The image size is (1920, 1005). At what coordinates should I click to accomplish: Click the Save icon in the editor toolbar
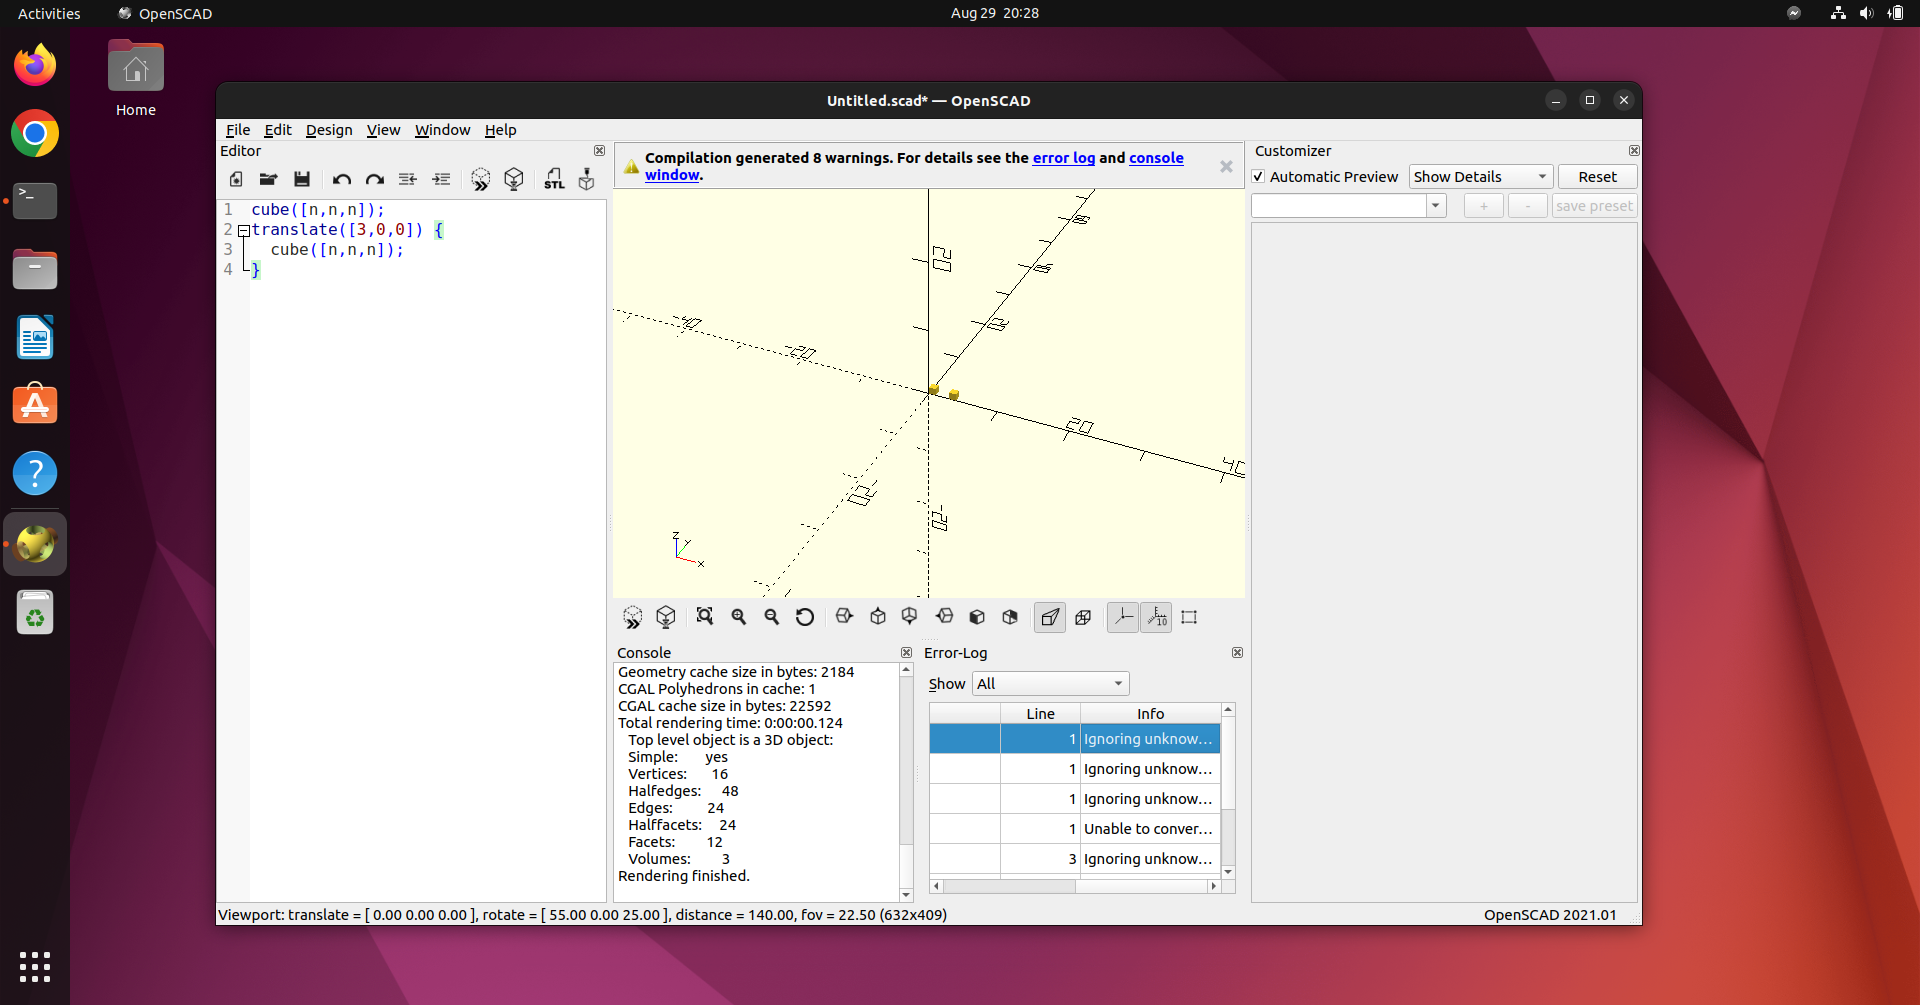point(302,179)
